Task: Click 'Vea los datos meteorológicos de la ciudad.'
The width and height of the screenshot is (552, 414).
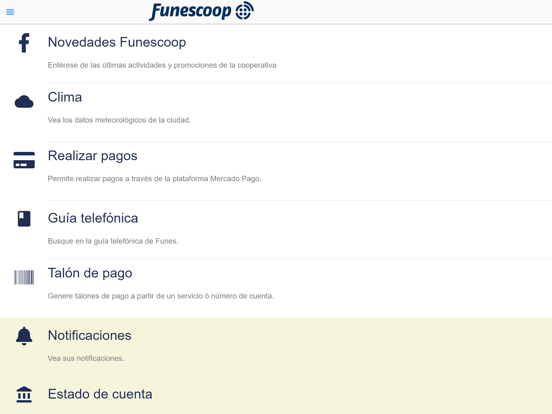Action: 119,120
